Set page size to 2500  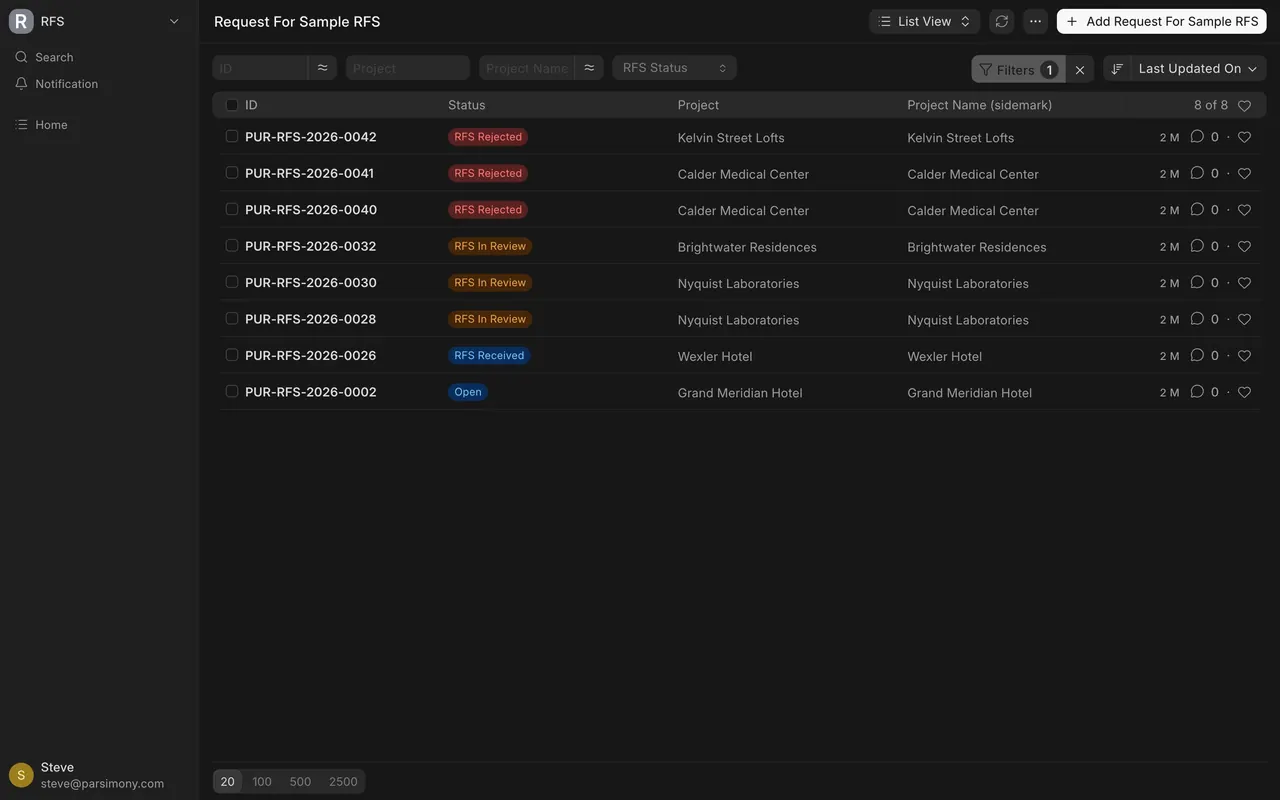[x=343, y=782]
